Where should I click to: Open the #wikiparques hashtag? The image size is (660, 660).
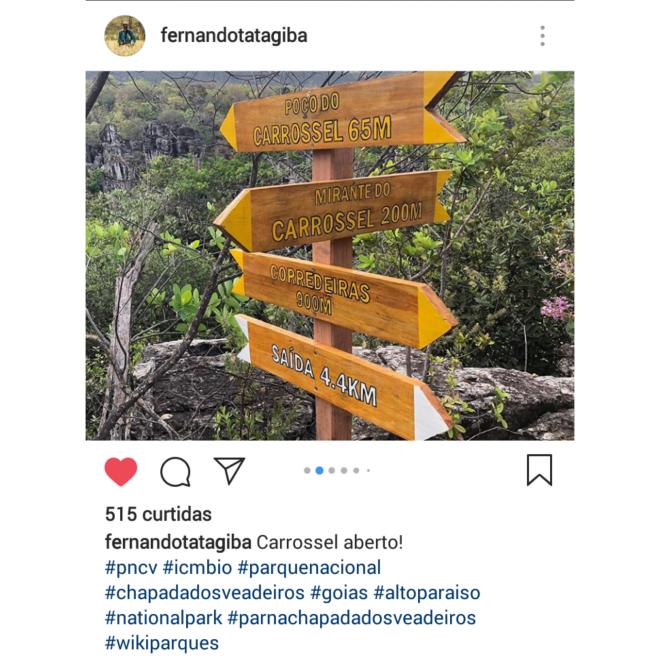click(162, 643)
